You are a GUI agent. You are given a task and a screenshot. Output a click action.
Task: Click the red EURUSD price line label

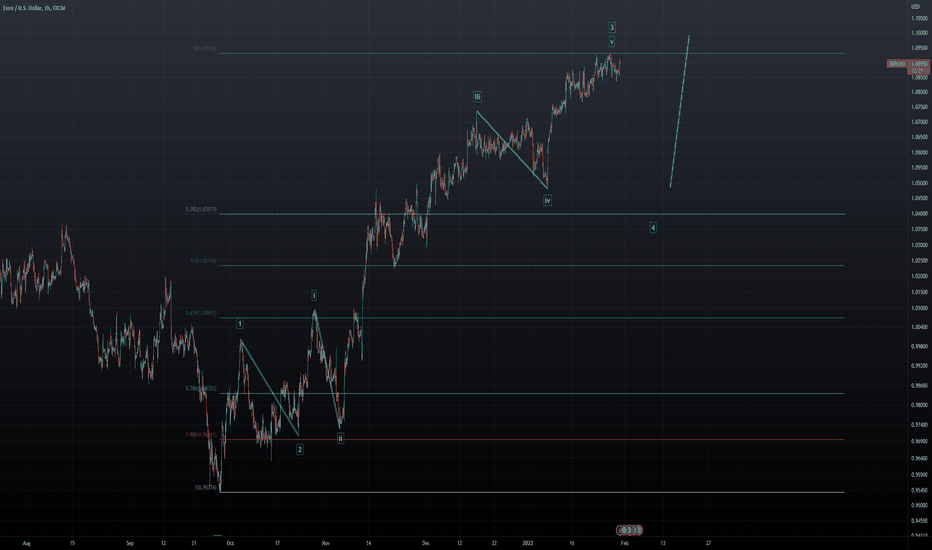(x=897, y=64)
